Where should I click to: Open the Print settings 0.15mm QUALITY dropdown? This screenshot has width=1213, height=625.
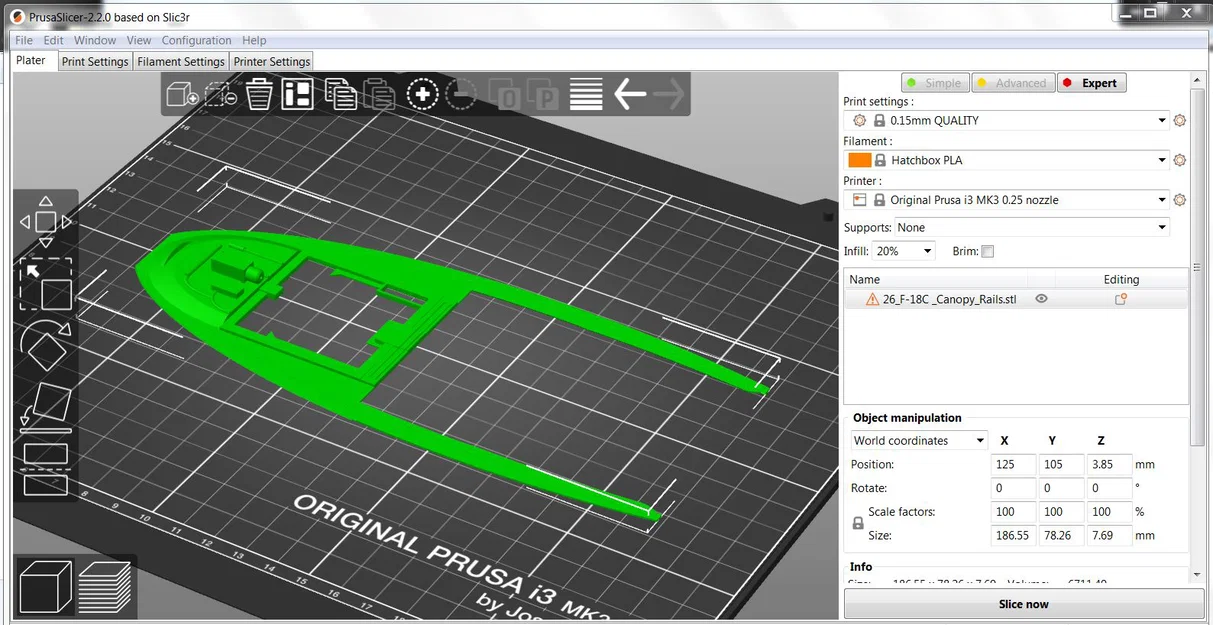(1007, 120)
